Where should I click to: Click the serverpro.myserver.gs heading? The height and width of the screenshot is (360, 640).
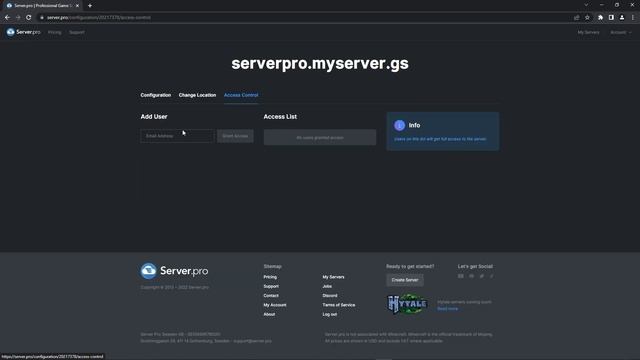click(x=320, y=63)
